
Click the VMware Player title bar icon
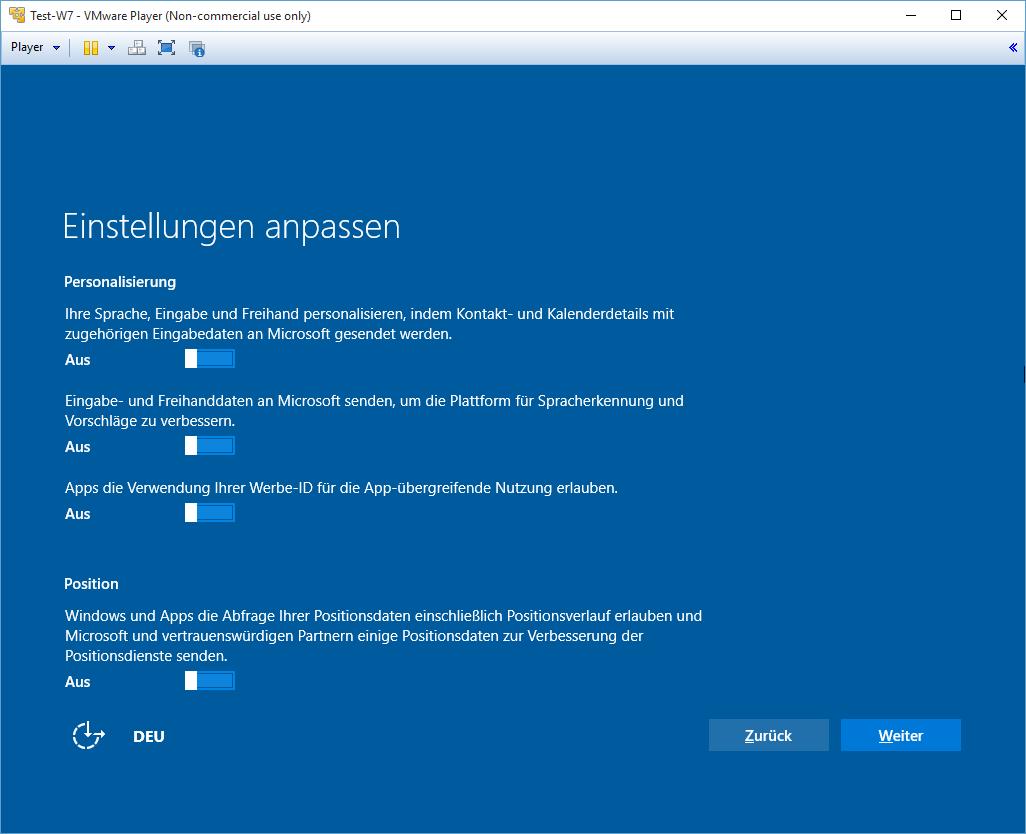[x=17, y=14]
